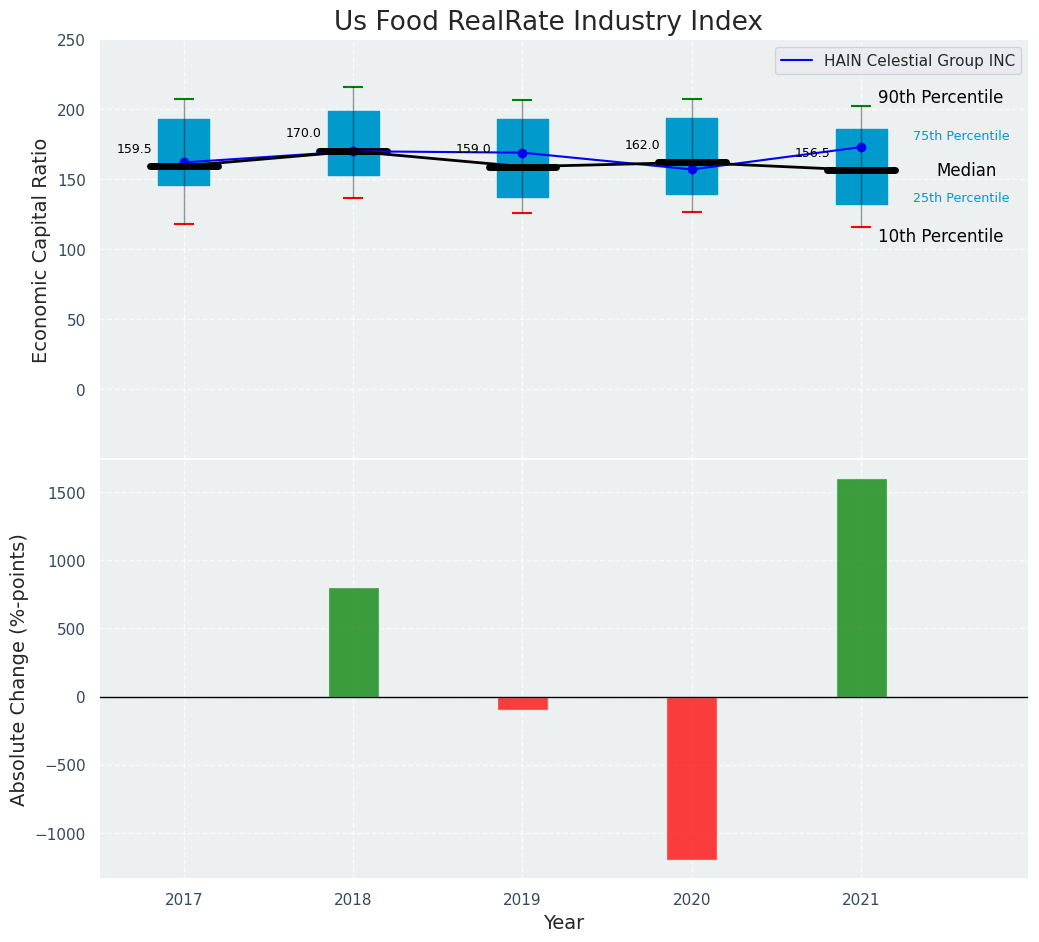
Task: Click the blue line sample in the legend
Action: coord(800,61)
